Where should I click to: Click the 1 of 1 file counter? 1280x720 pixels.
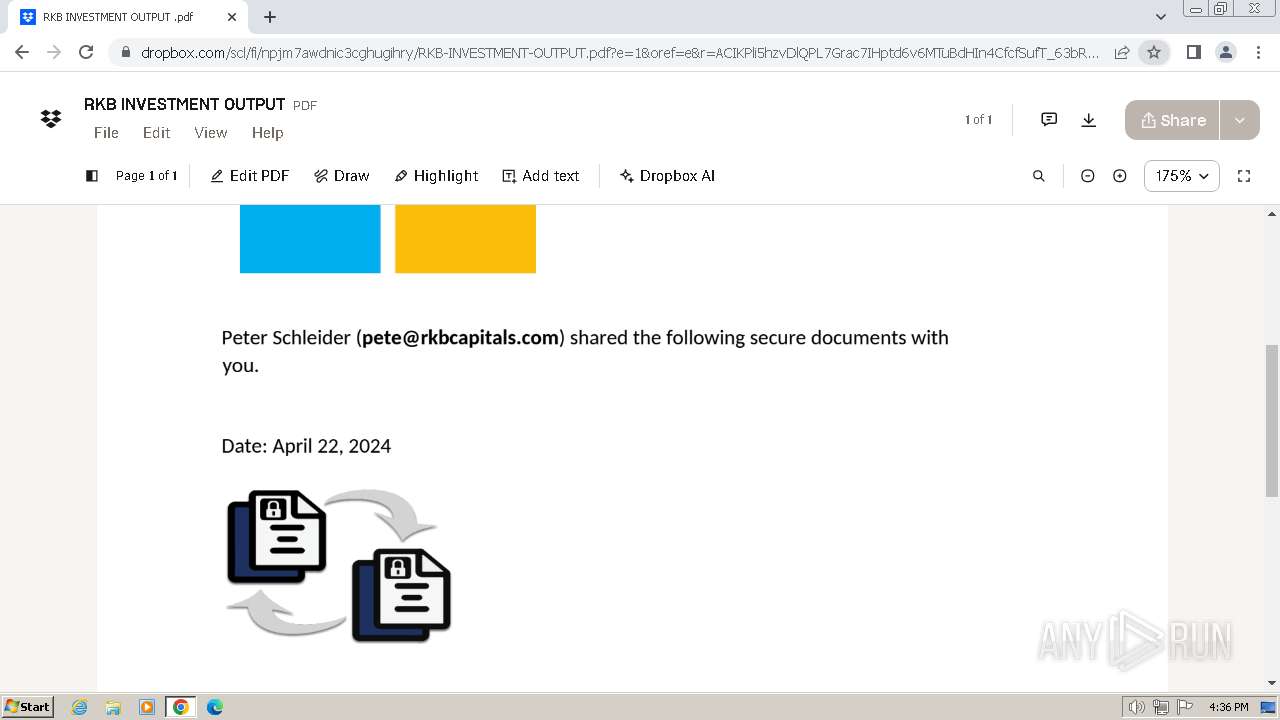[x=978, y=120]
